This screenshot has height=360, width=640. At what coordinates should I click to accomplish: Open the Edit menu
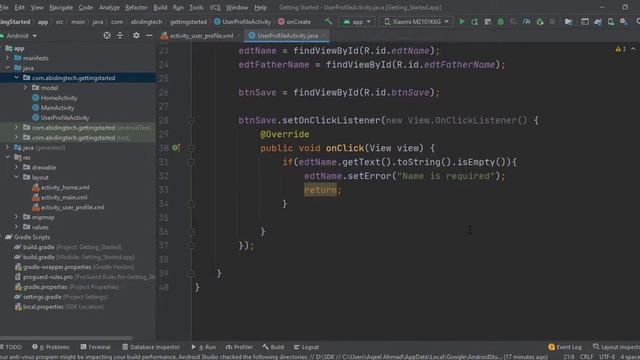point(20,7)
